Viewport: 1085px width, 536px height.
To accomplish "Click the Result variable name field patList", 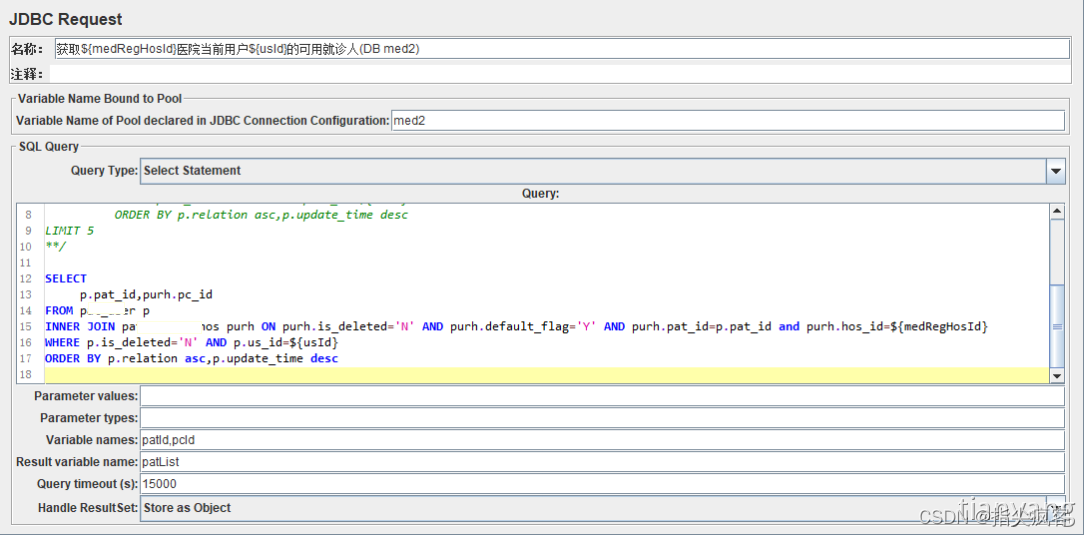I will tap(602, 461).
